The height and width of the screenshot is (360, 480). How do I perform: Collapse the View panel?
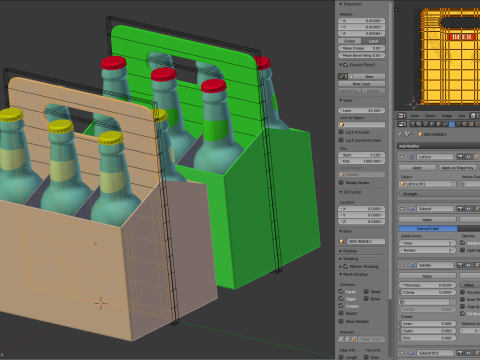pos(341,100)
